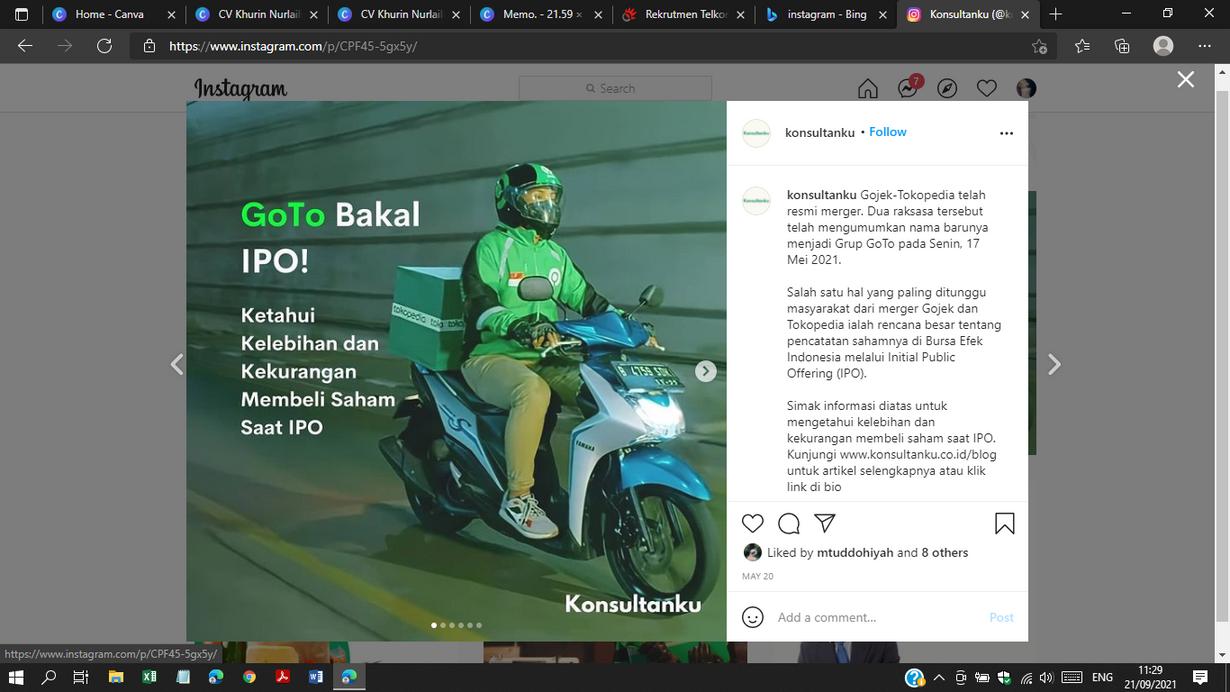1230x692 pixels.
Task: Close the post overlay with X
Action: [x=1186, y=79]
